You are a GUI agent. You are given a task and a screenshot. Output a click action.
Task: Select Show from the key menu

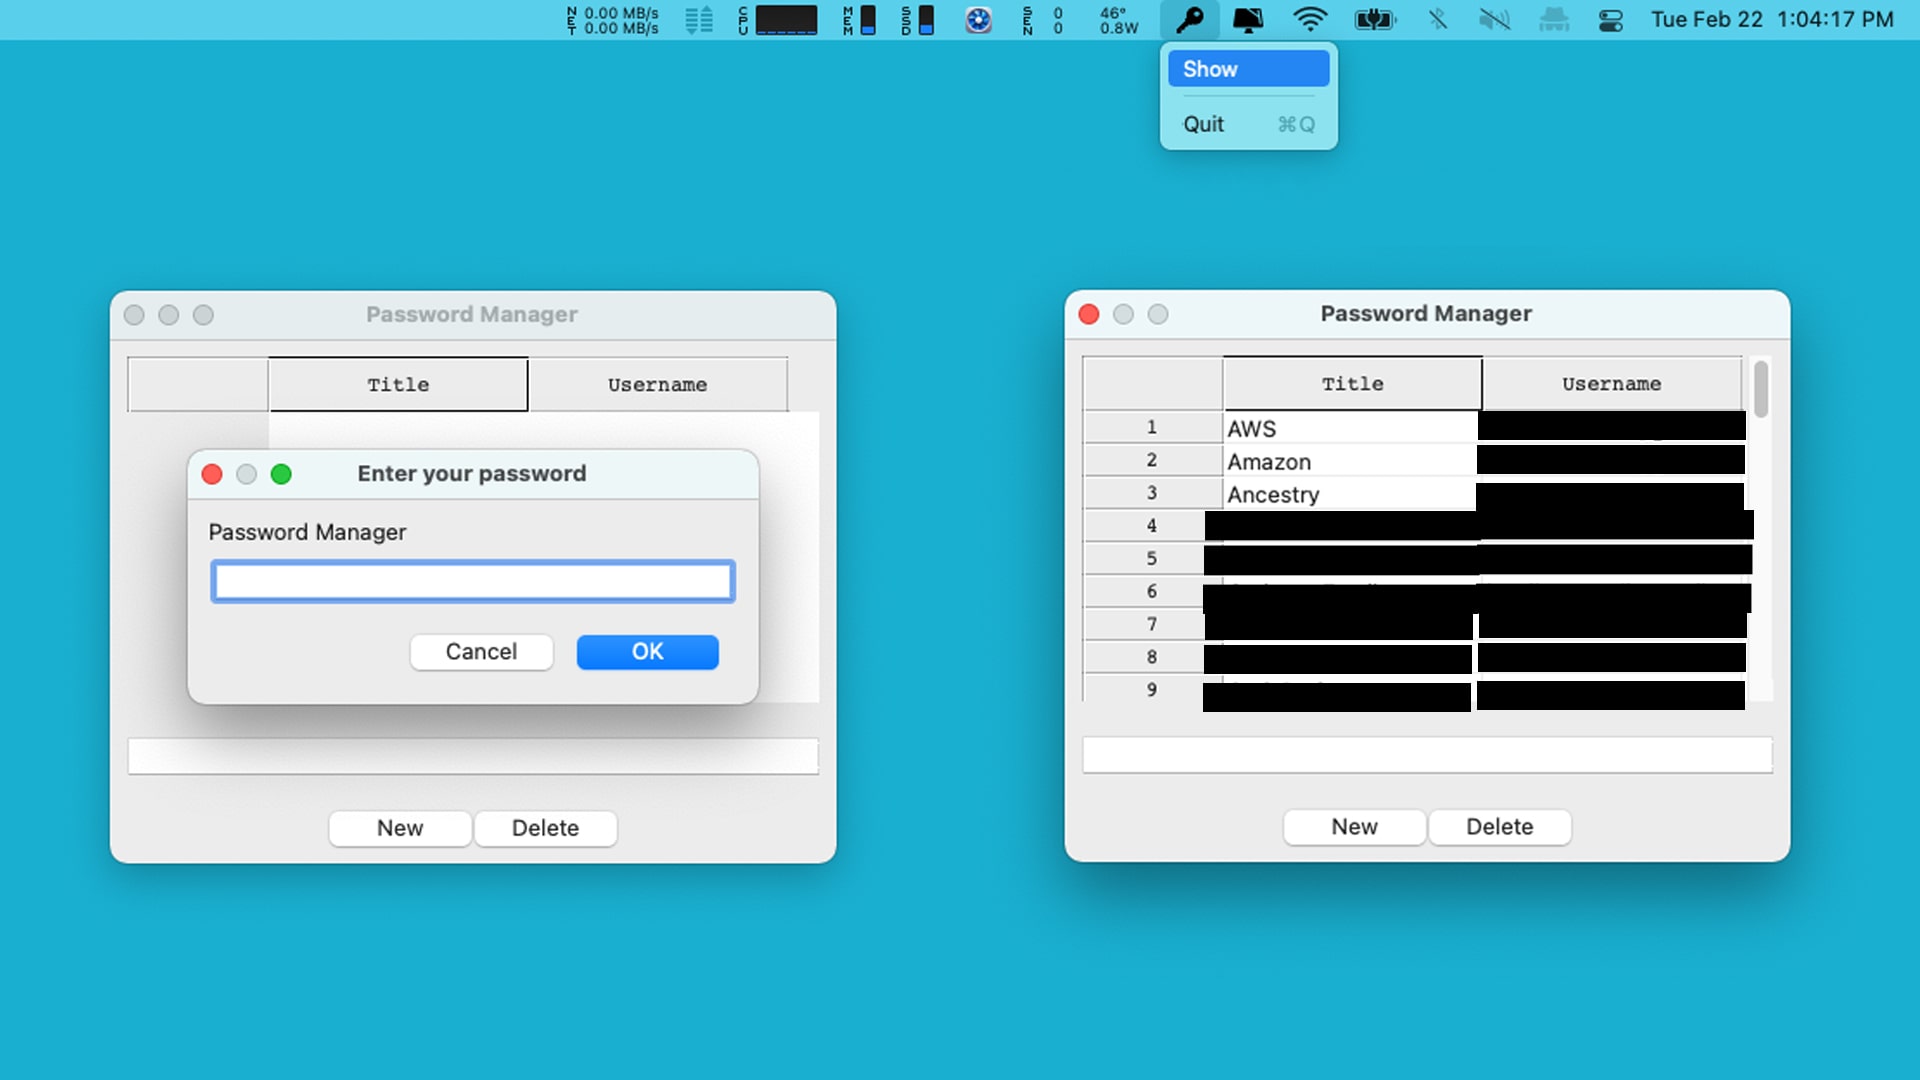pyautogui.click(x=1248, y=69)
